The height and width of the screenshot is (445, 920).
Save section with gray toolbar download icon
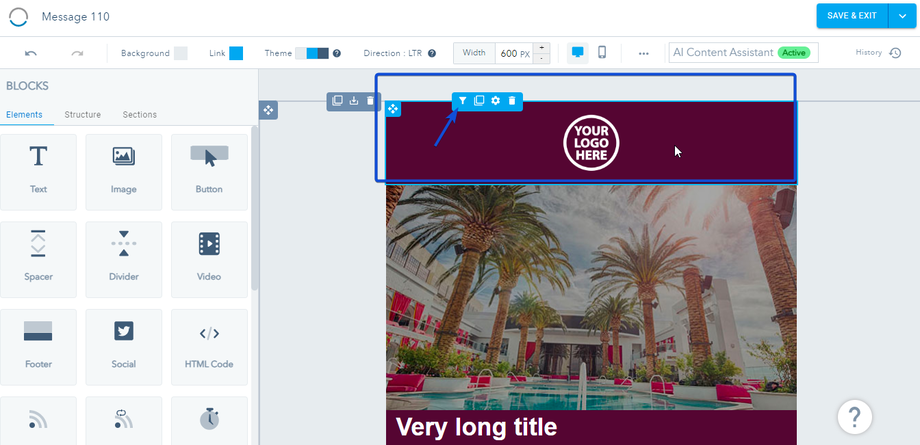(x=354, y=100)
